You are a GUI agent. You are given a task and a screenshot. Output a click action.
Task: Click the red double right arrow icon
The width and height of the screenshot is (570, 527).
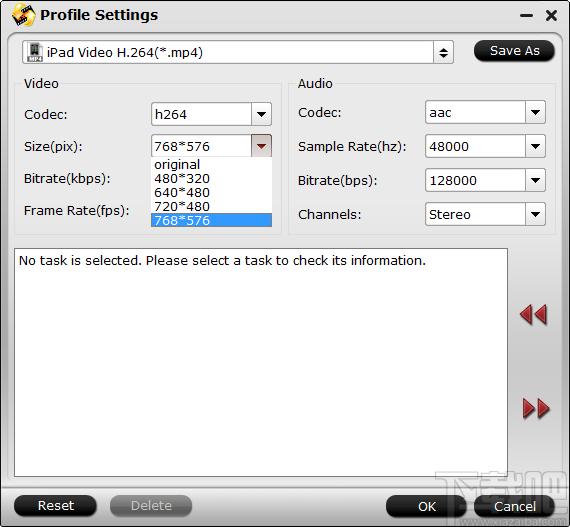click(x=536, y=409)
